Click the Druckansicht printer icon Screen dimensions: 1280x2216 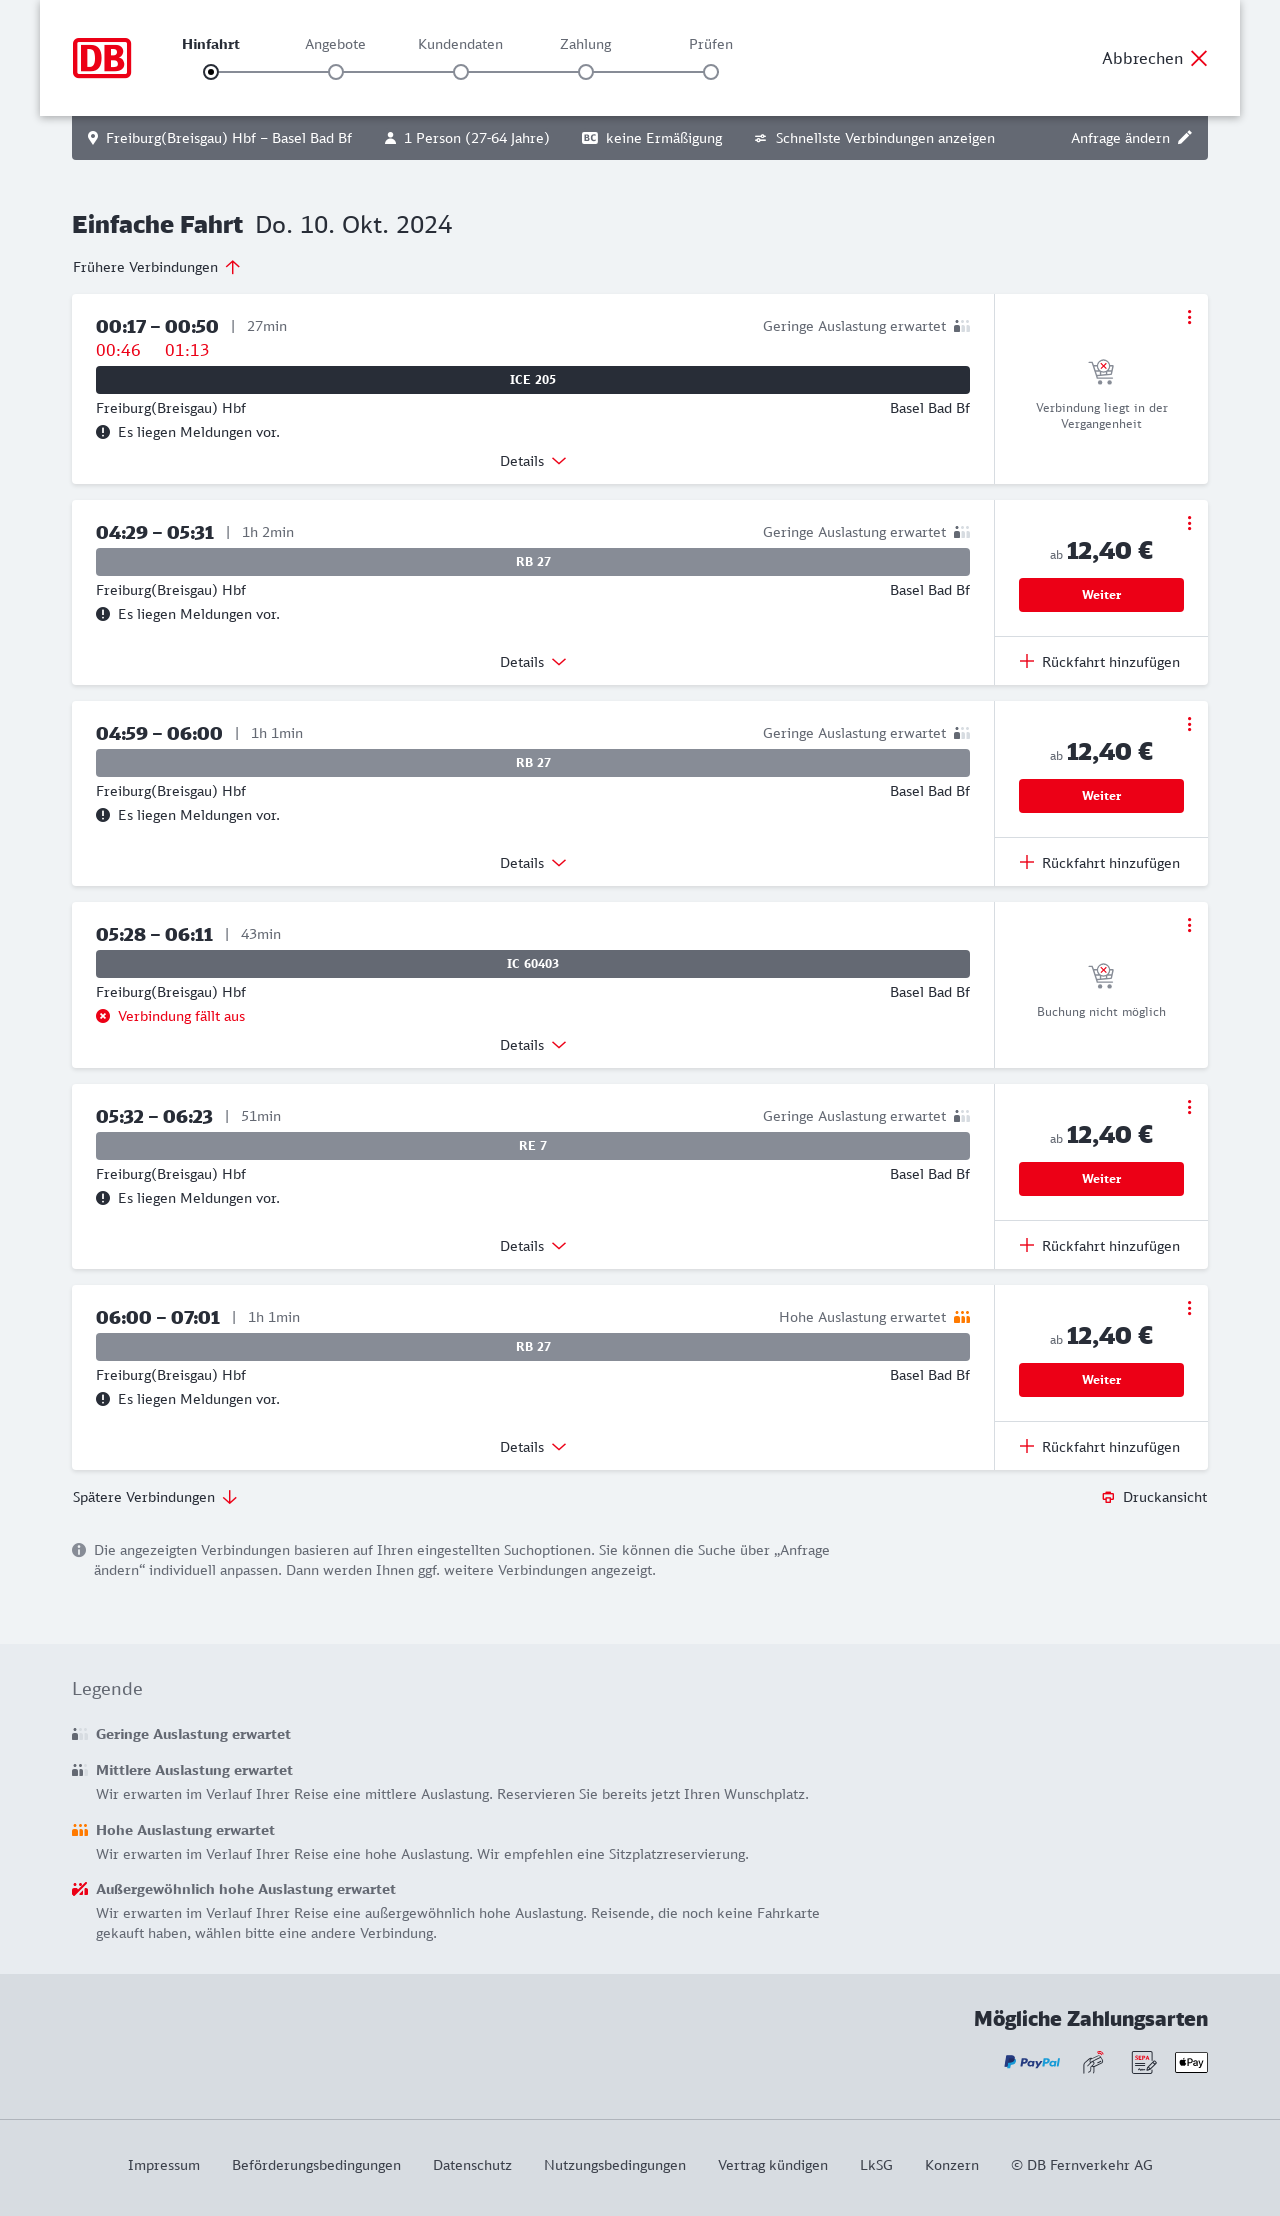coord(1108,1497)
